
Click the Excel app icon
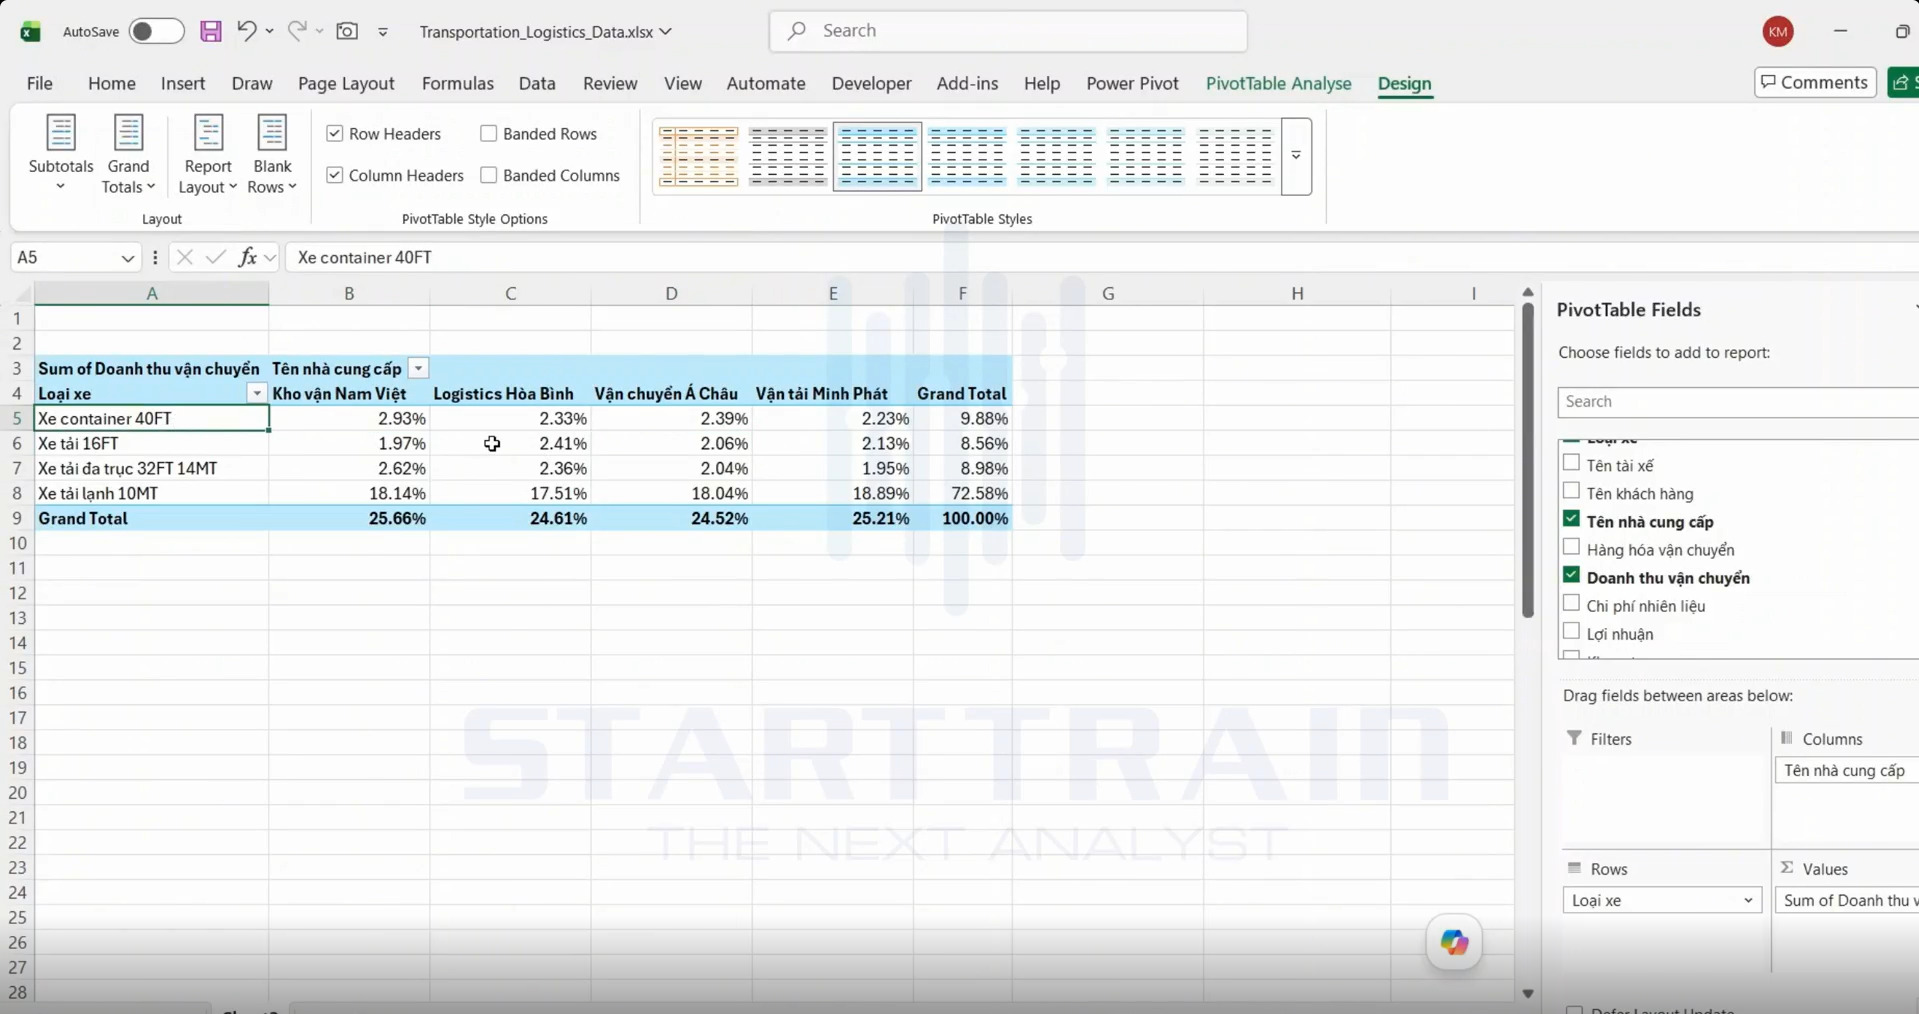[30, 31]
